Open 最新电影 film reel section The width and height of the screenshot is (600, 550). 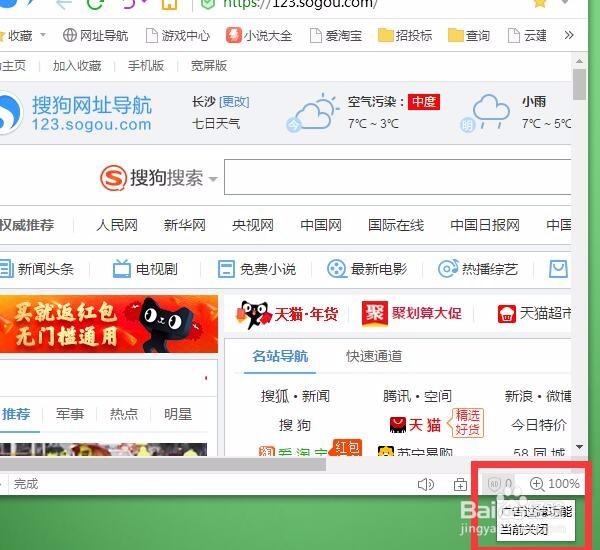(367, 269)
